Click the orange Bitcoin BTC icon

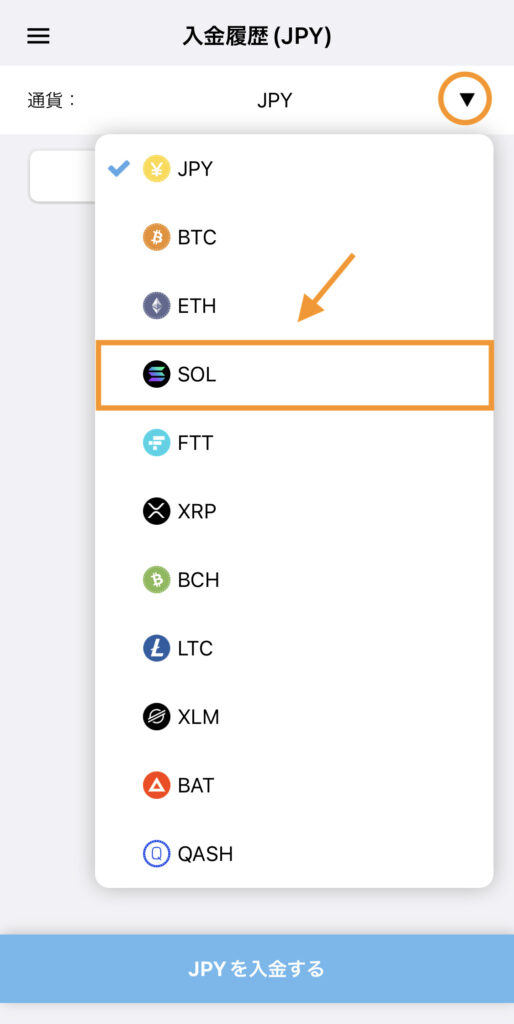156,238
